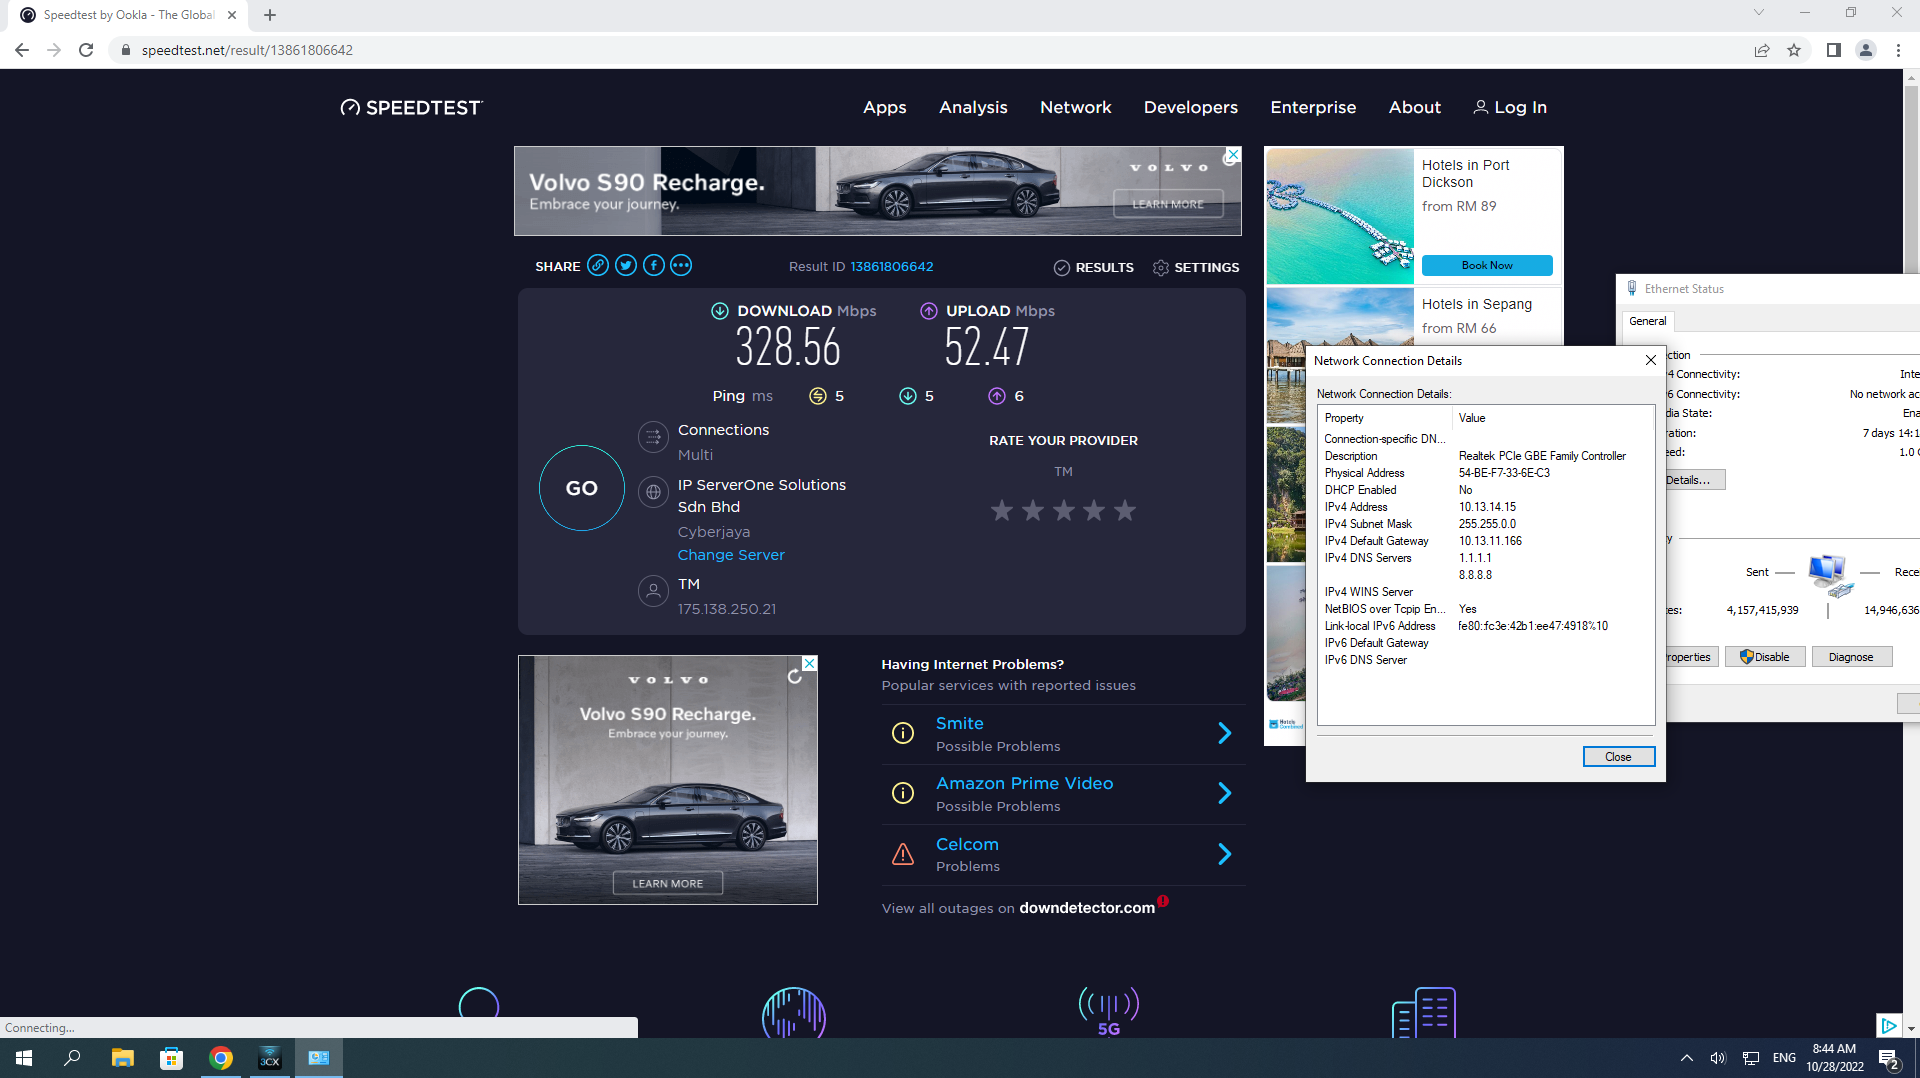Click LEARN MORE on lower Volvo ad

point(668,883)
